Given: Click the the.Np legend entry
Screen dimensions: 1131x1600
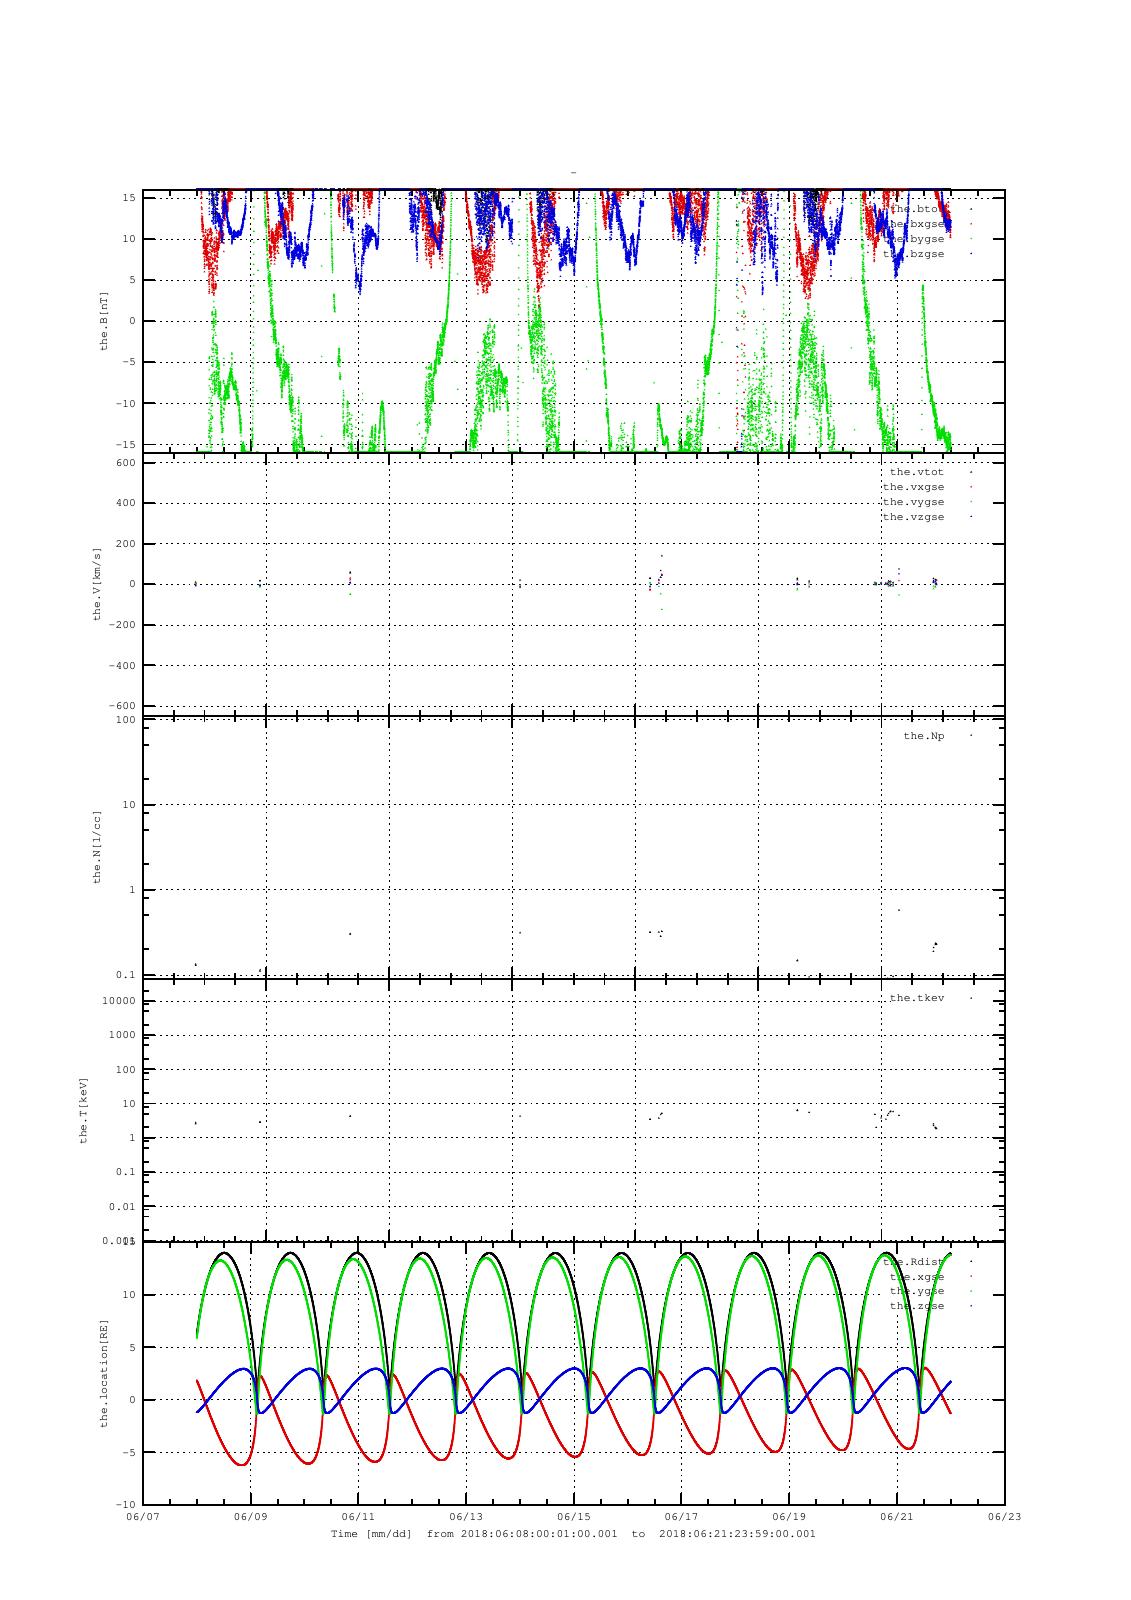Looking at the screenshot, I should (x=923, y=736).
